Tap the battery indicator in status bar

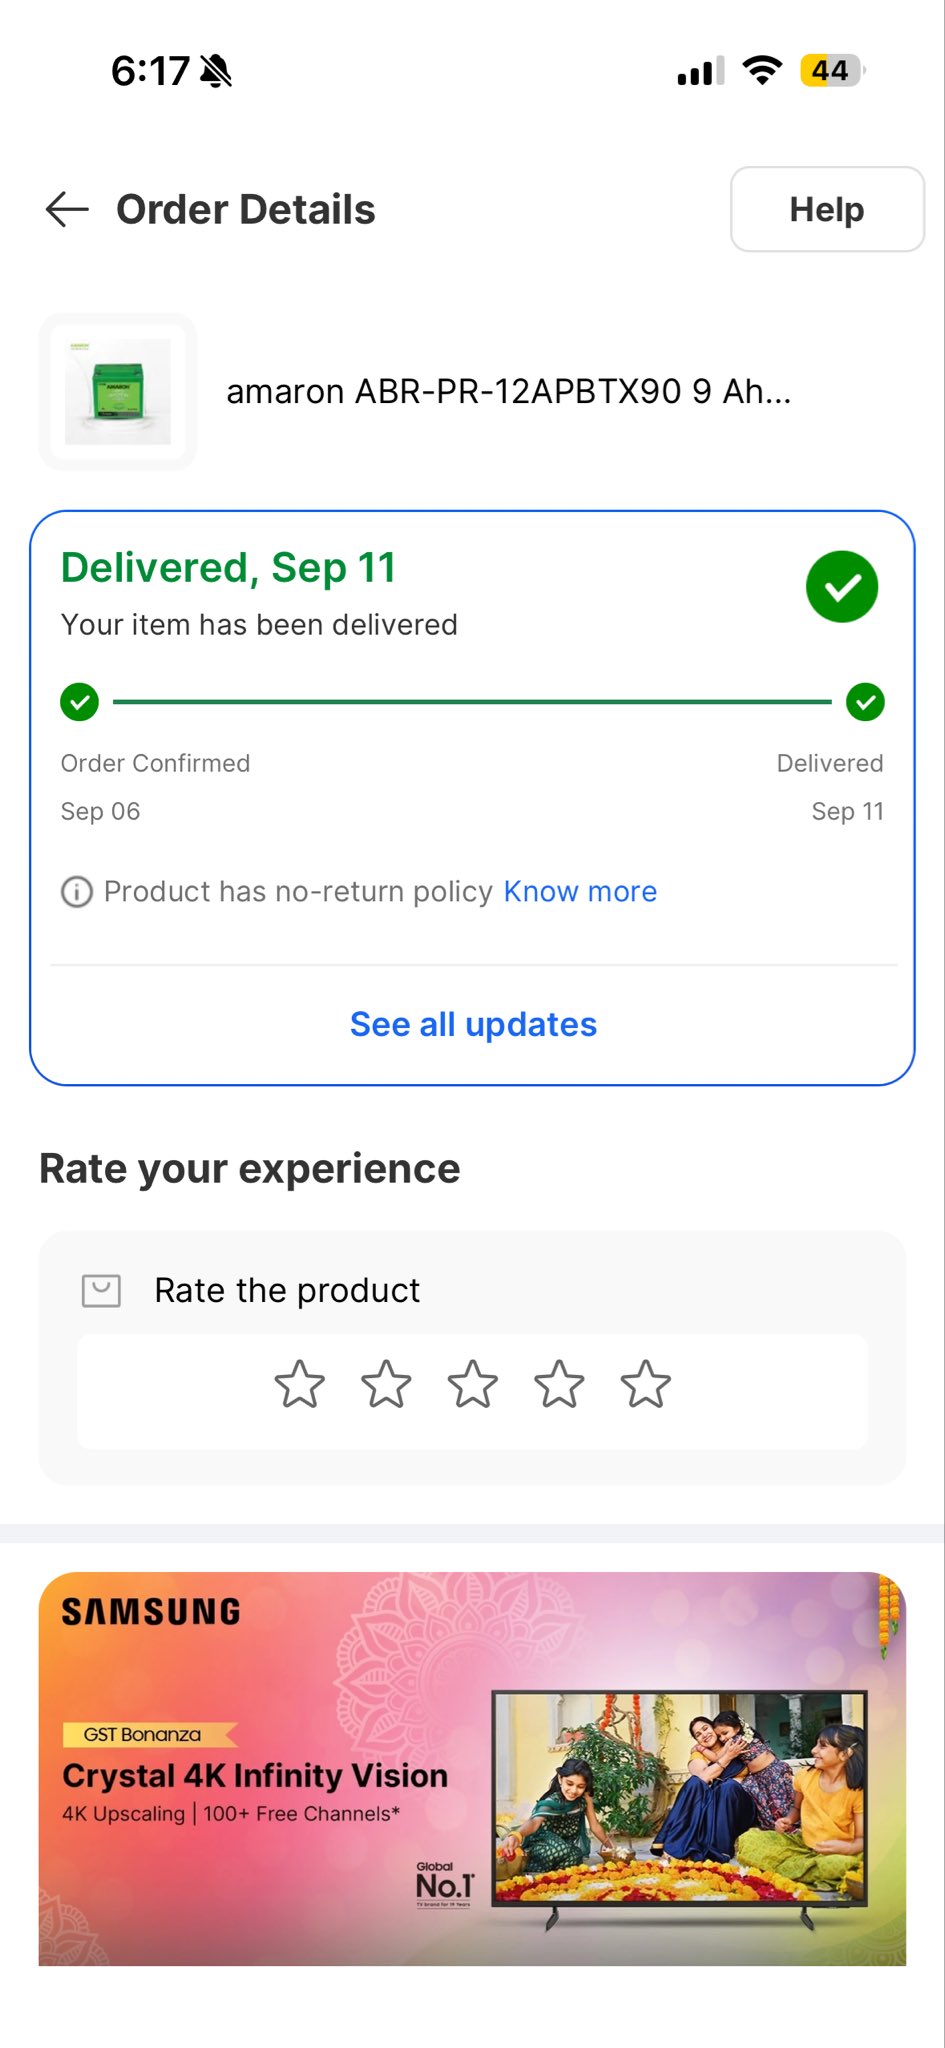[x=831, y=71]
